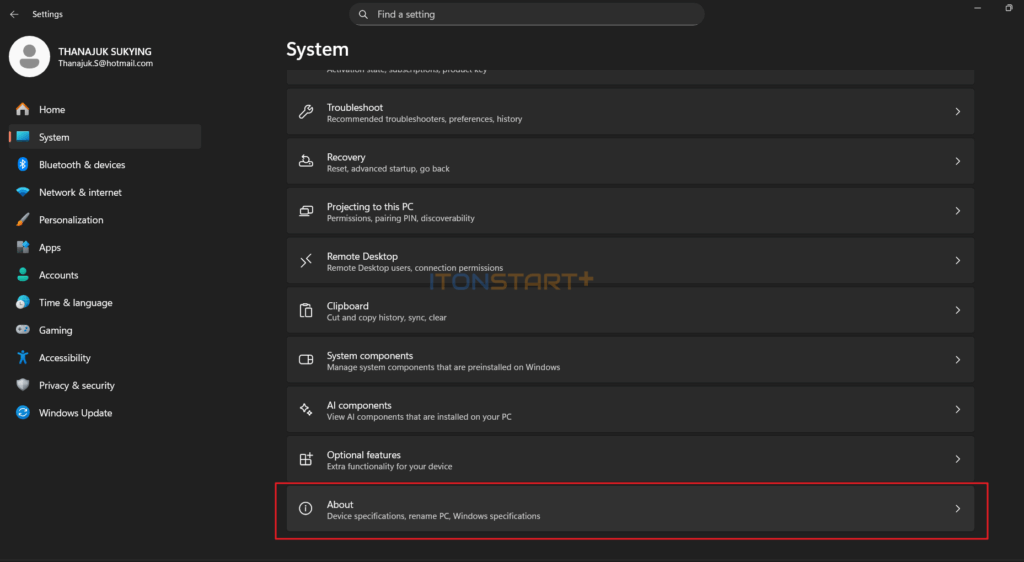Click the Accessibility figure icon
1024x562 pixels.
pos(22,358)
